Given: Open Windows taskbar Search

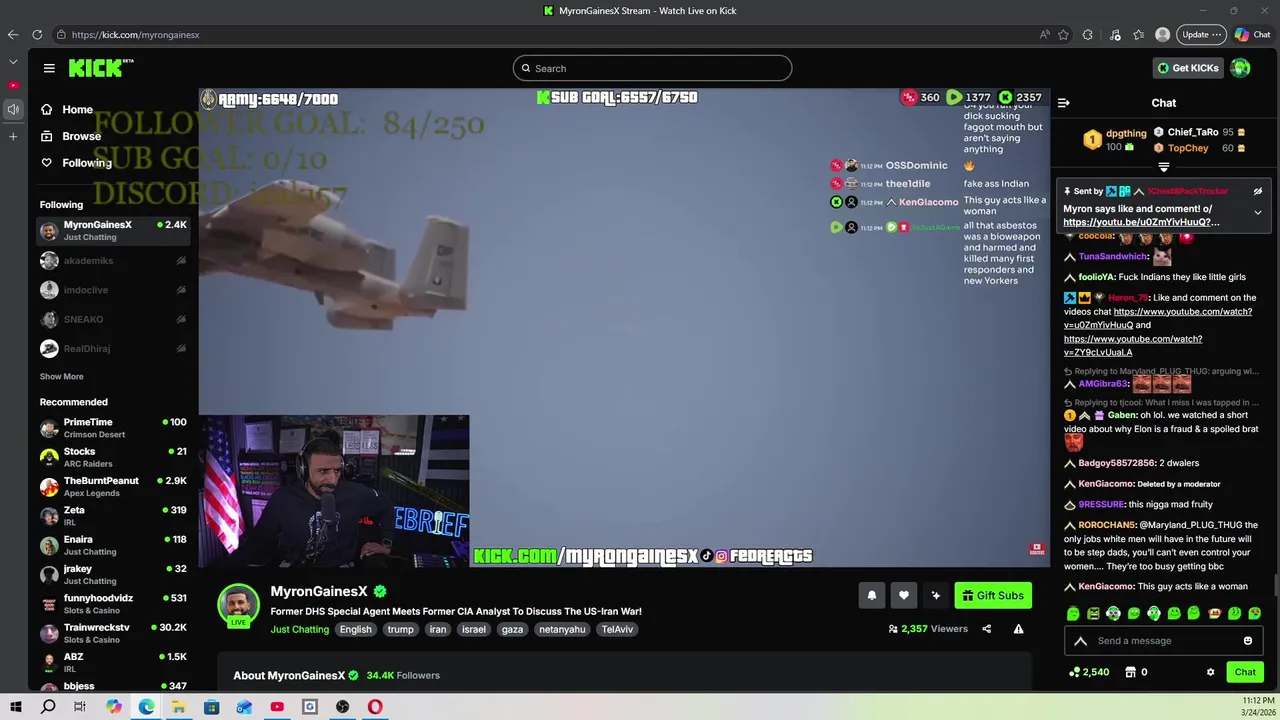Looking at the screenshot, I should point(48,707).
